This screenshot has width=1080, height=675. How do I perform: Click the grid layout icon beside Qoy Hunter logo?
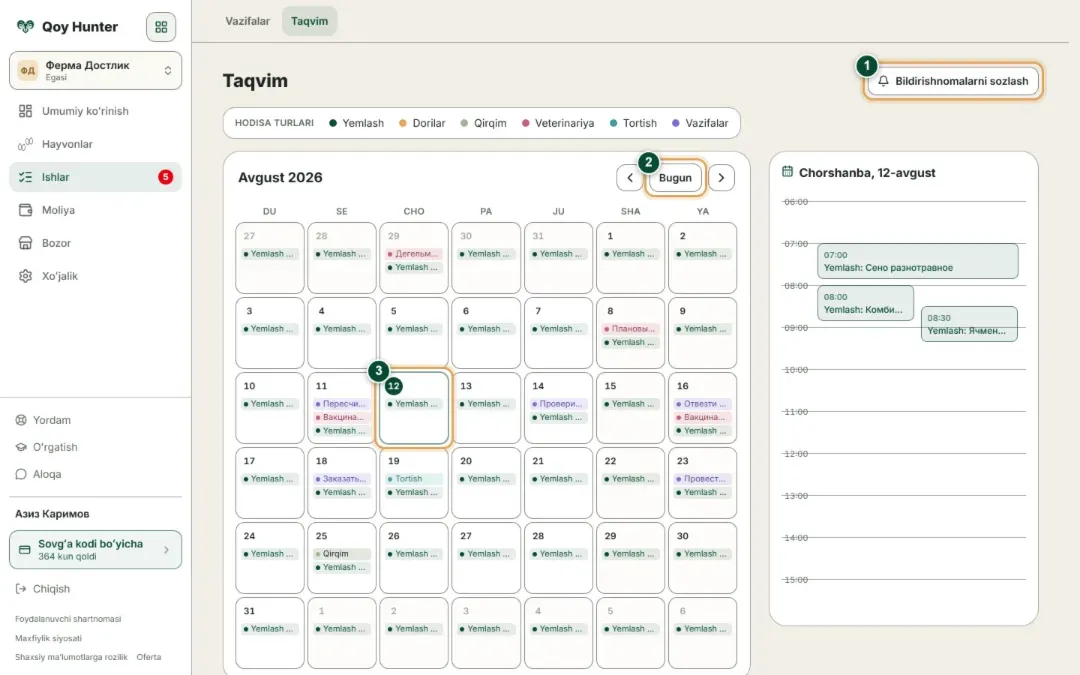coord(160,27)
